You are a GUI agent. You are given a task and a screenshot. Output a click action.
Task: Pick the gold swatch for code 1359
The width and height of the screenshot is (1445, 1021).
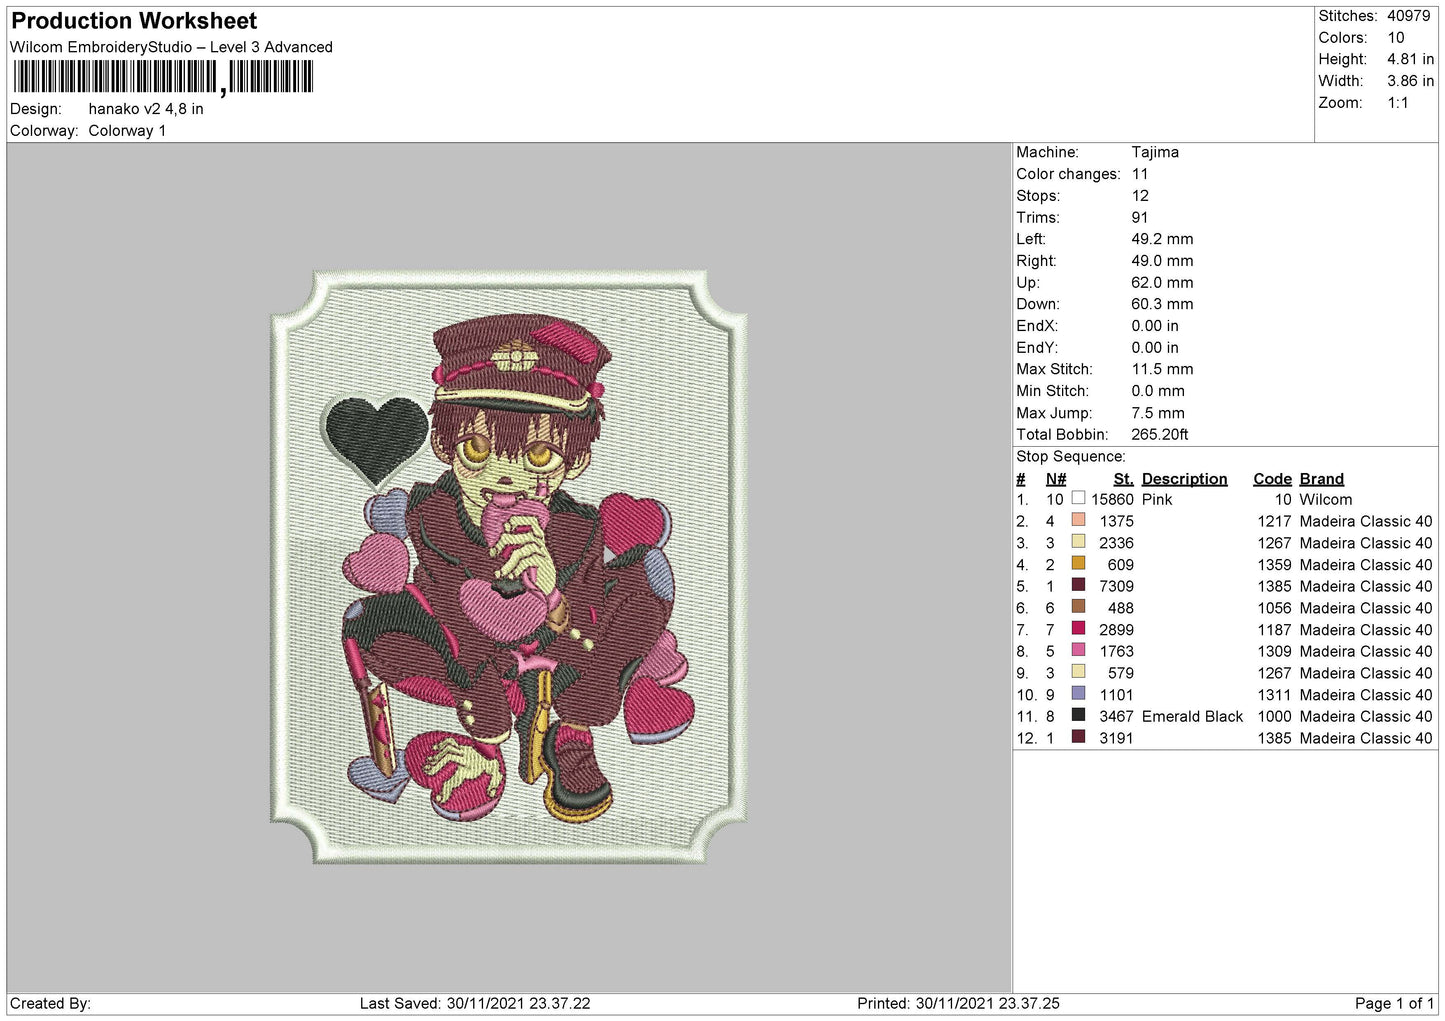tap(1078, 564)
